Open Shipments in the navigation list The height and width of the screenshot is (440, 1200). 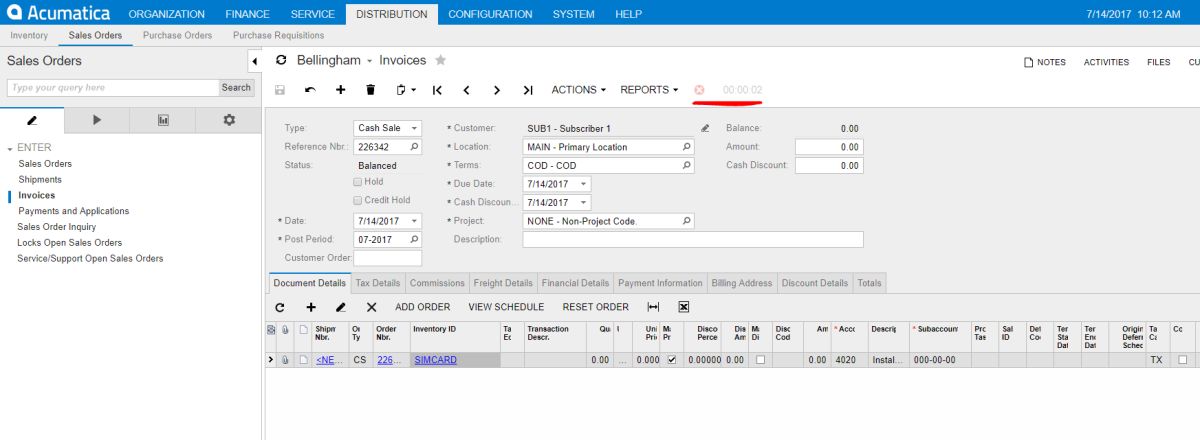(x=40, y=179)
